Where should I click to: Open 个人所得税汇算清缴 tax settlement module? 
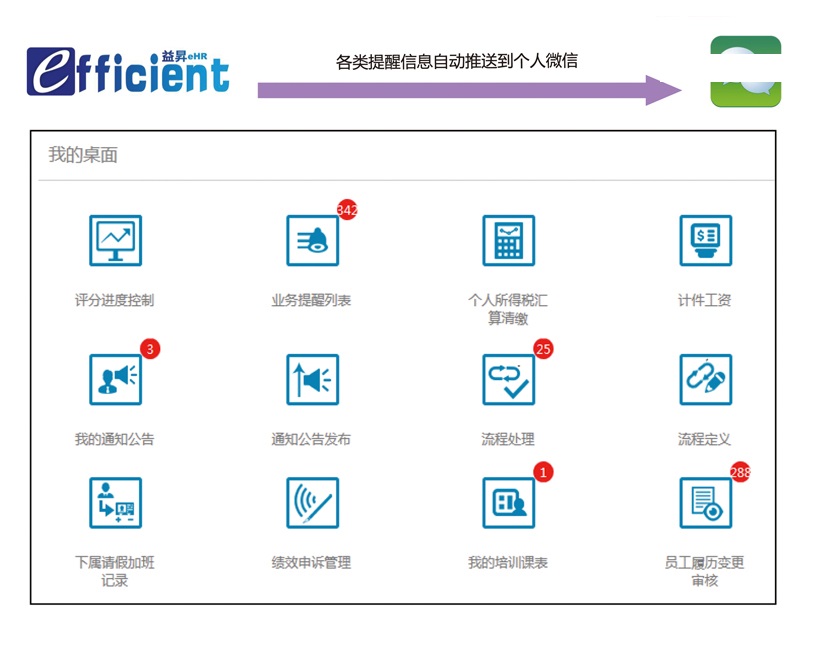508,240
